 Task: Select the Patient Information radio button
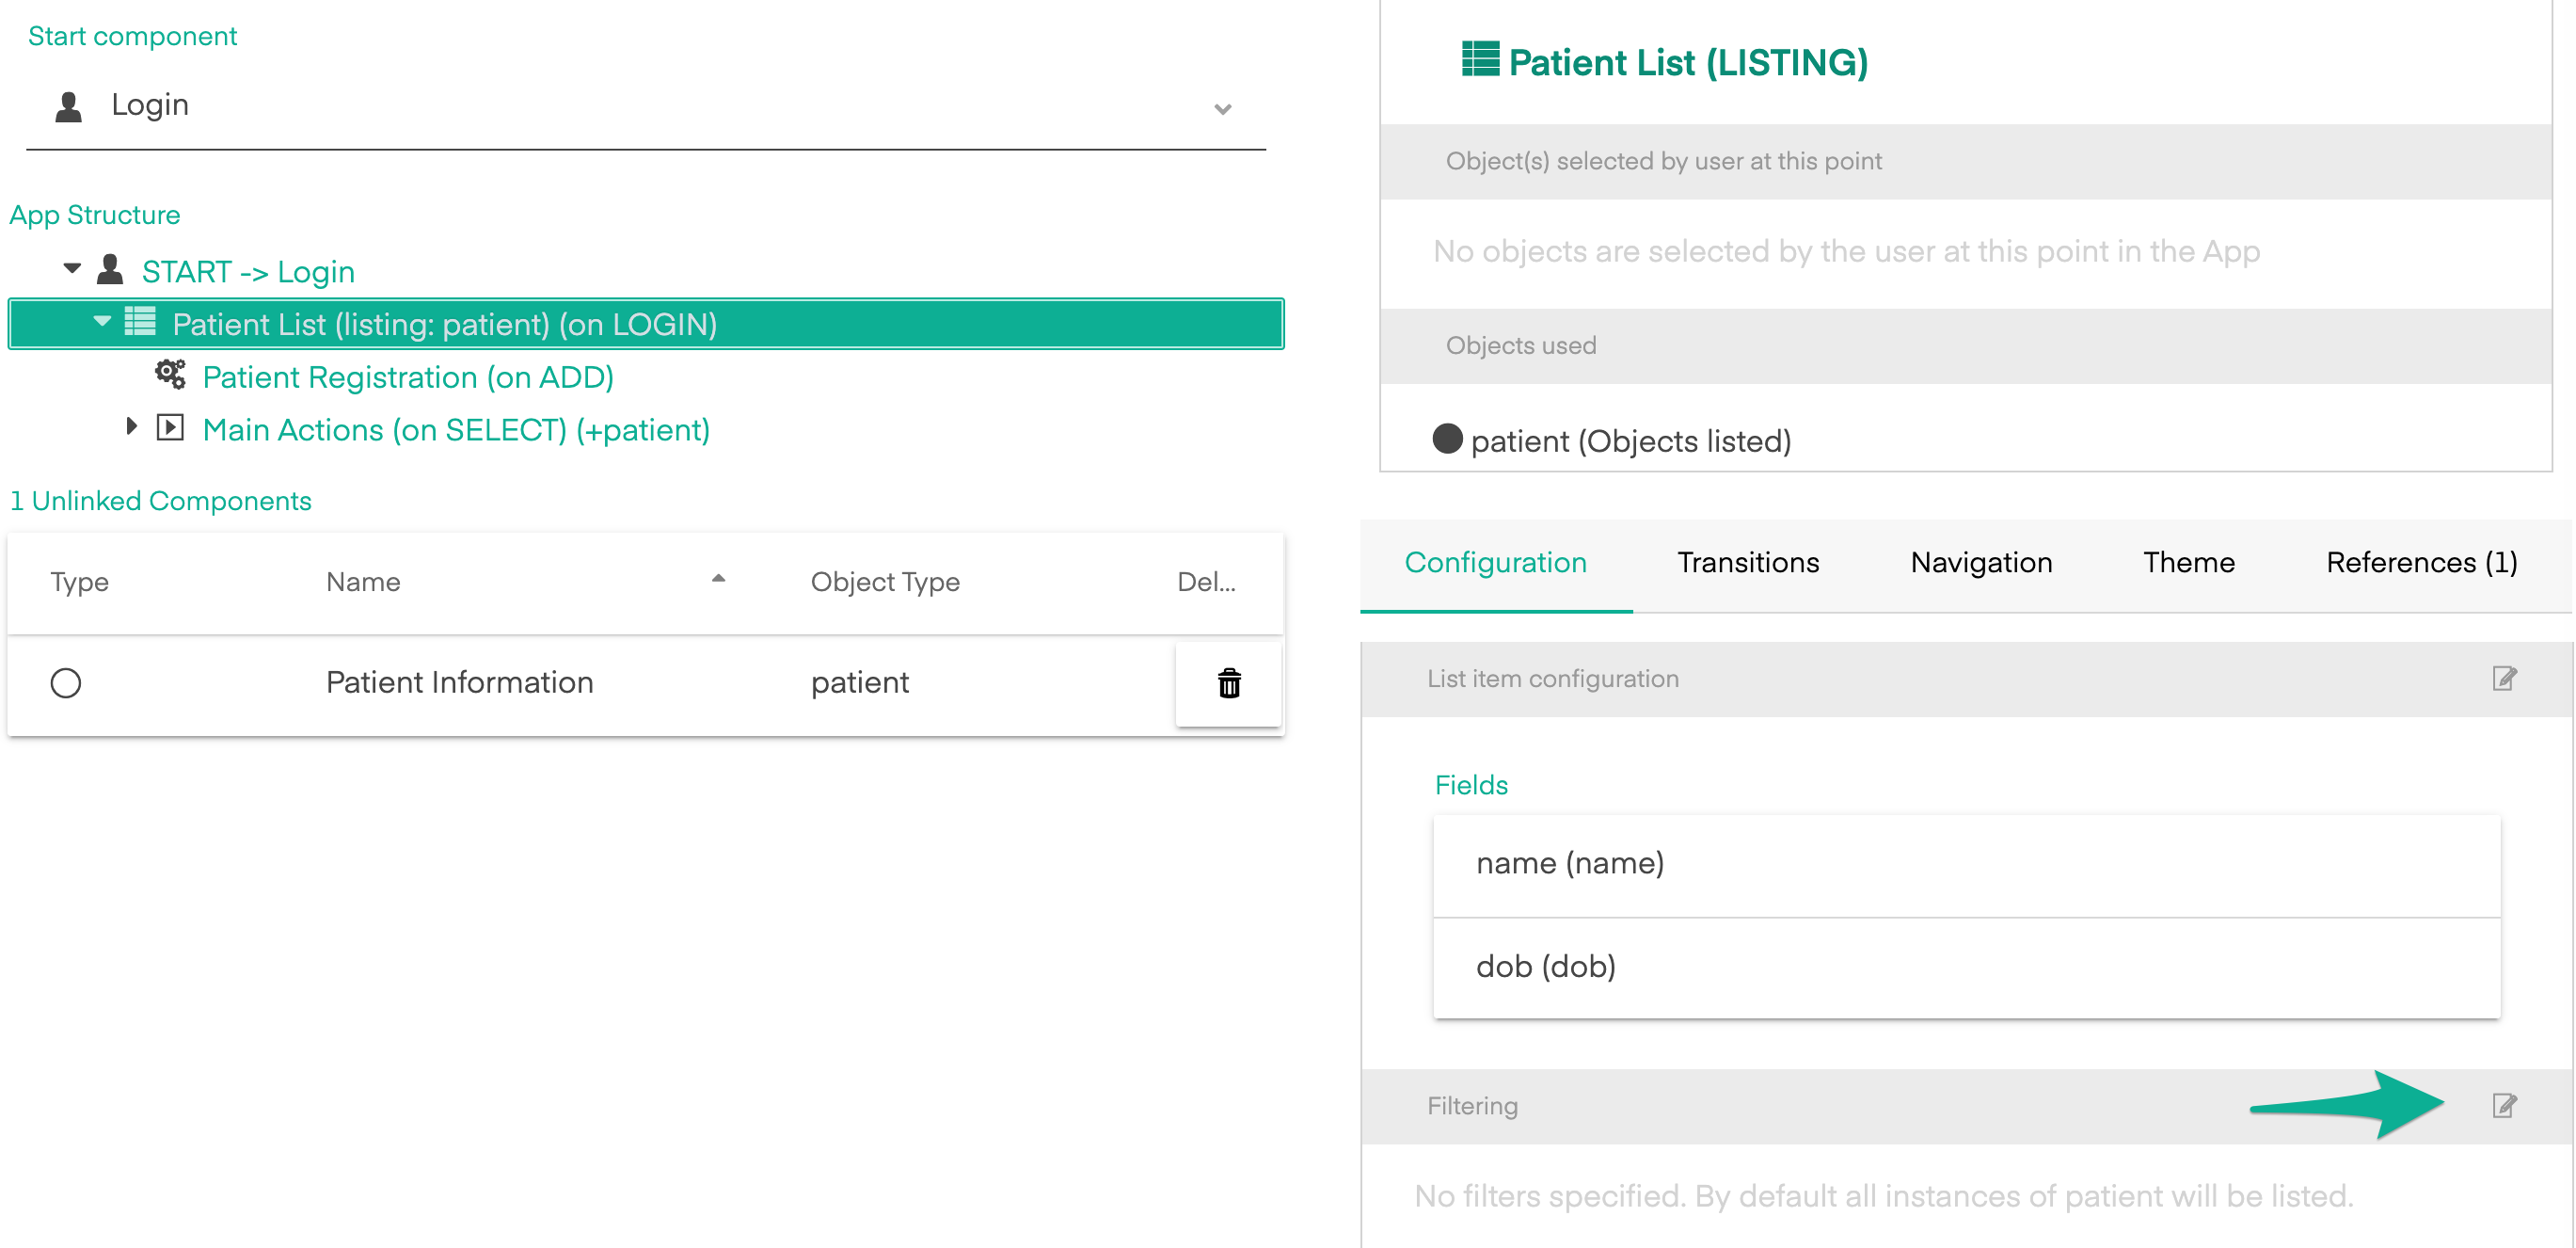66,683
